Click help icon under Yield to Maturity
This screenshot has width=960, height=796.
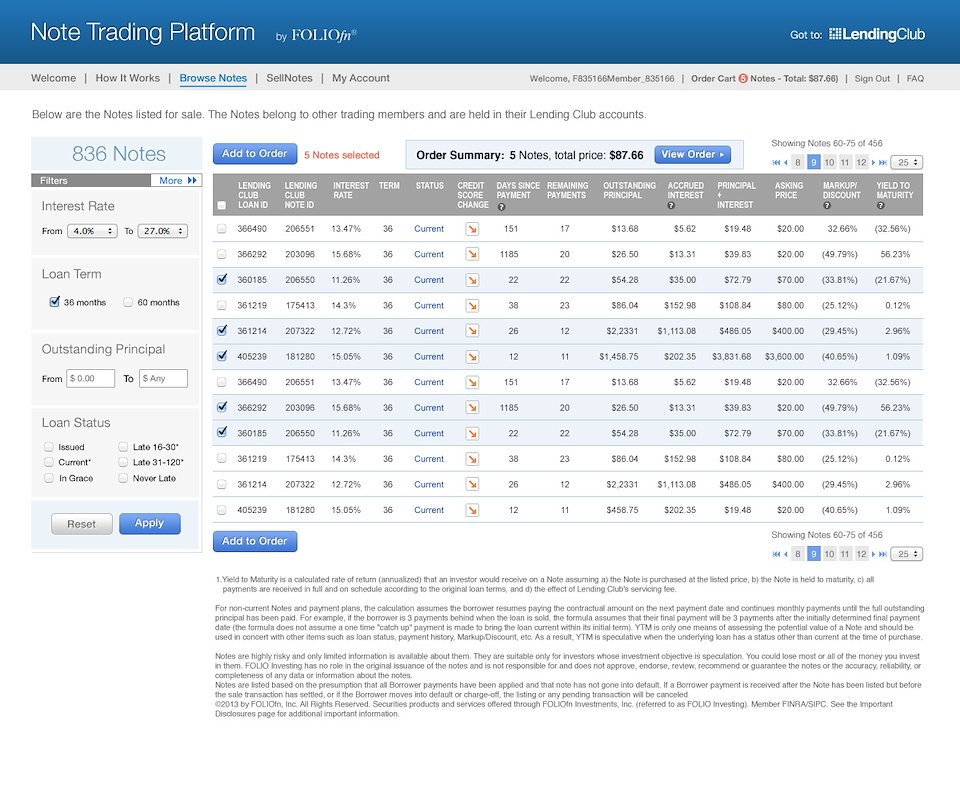(x=881, y=206)
